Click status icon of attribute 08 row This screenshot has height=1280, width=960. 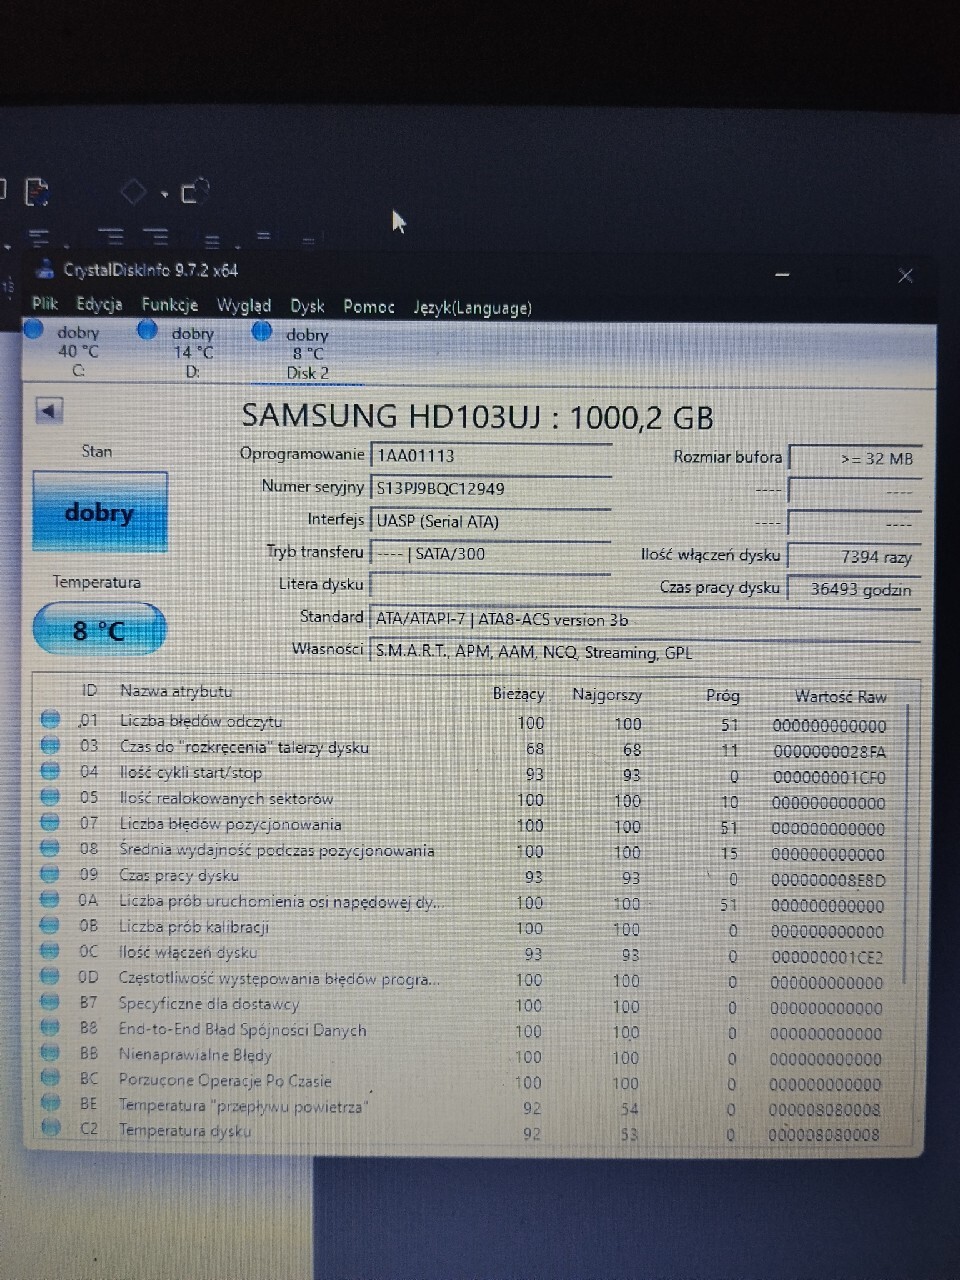click(50, 848)
